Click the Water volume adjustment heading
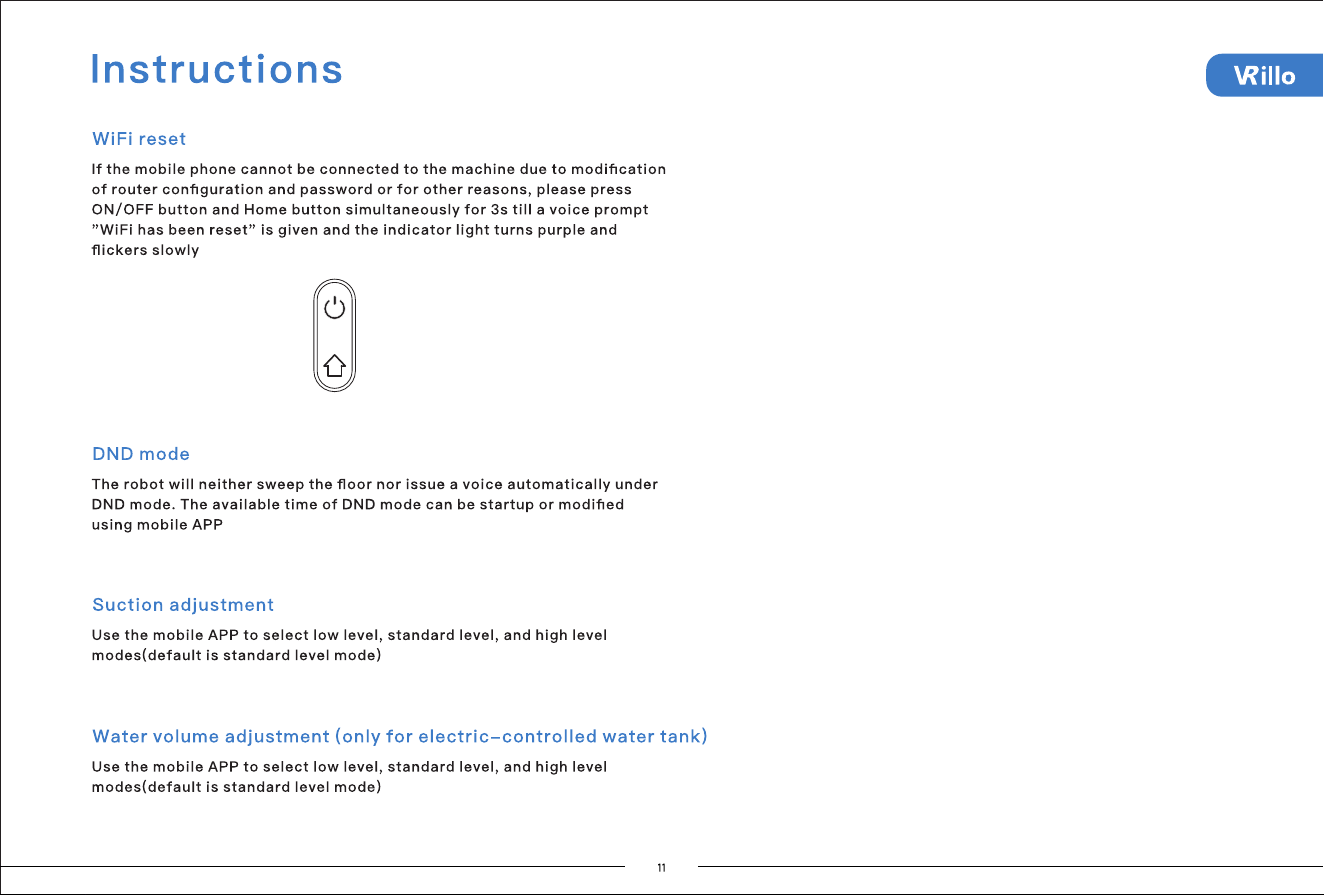Image resolution: width=1324 pixels, height=895 pixels. pyautogui.click(x=400, y=737)
